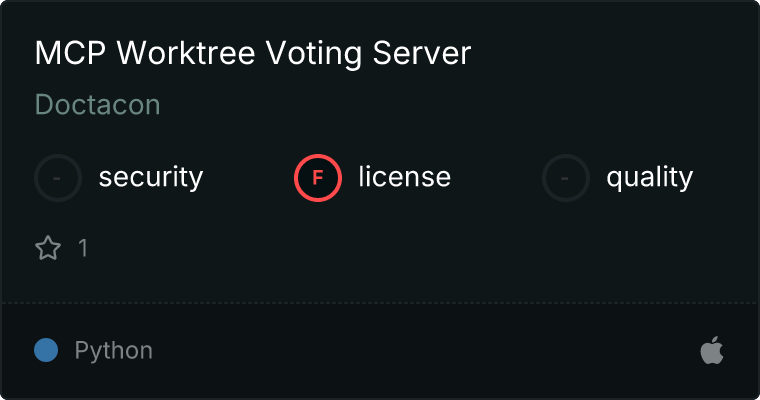This screenshot has width=760, height=400.
Task: Select the license label text
Action: tap(404, 178)
